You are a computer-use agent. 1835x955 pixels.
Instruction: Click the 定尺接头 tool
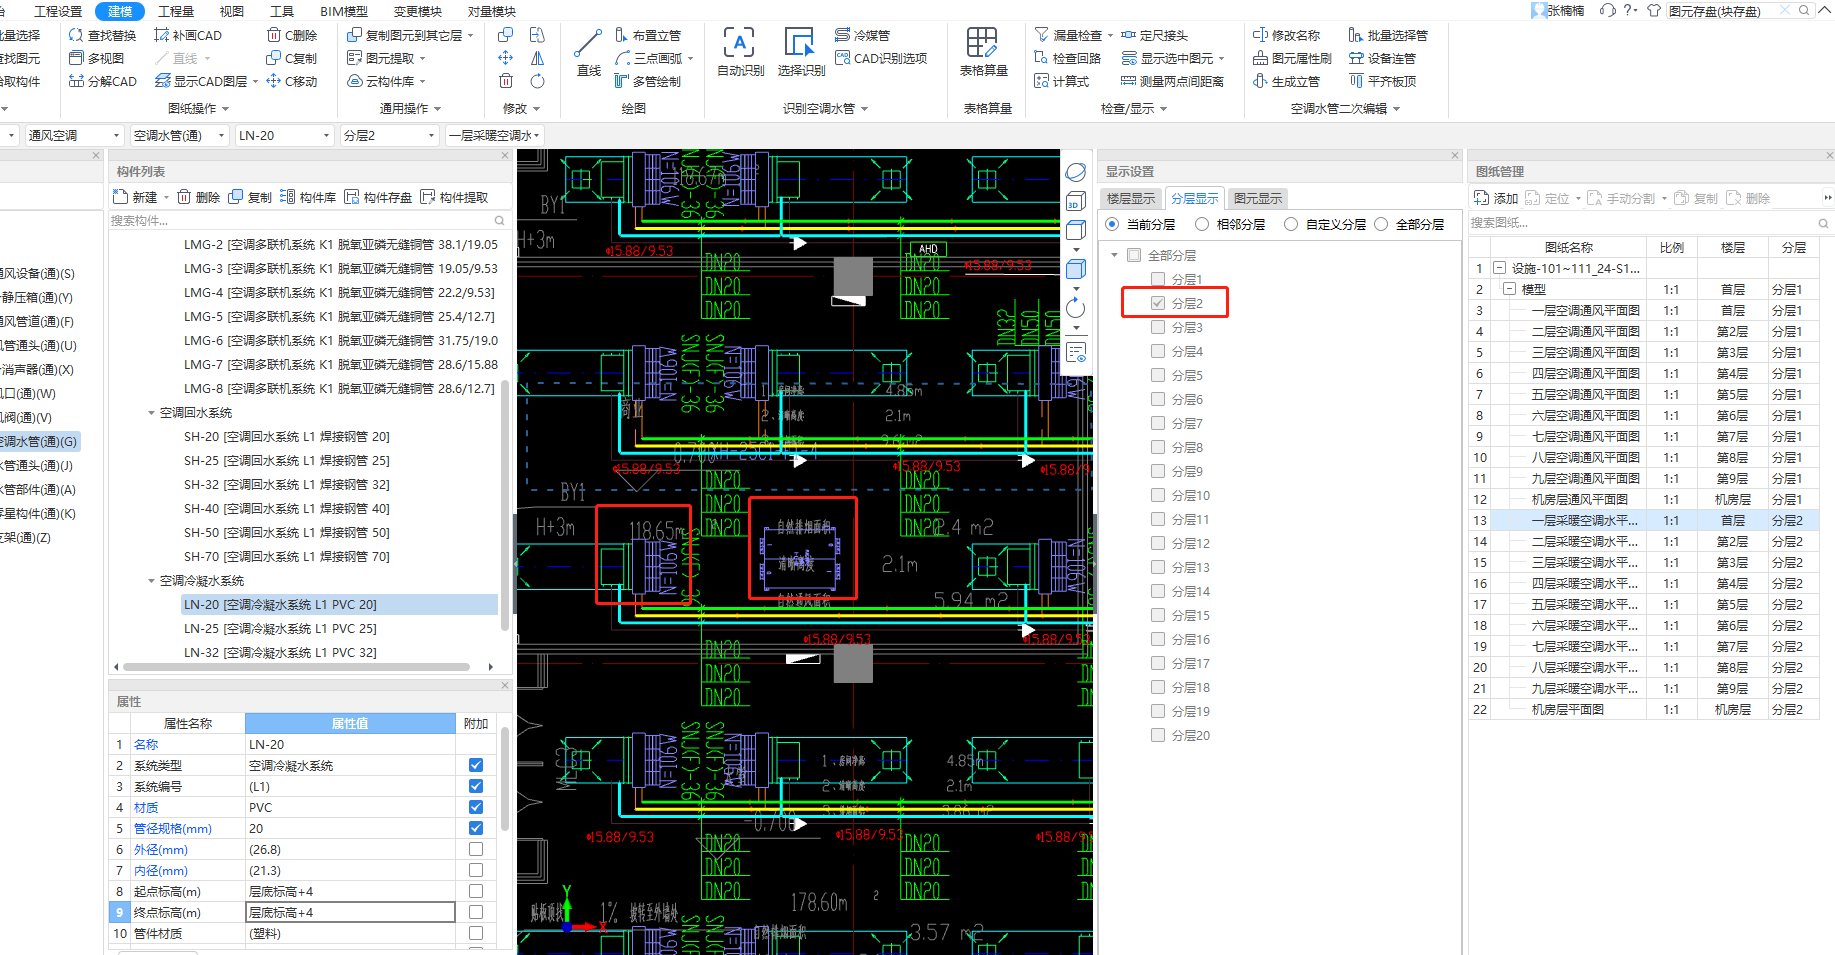click(x=1154, y=35)
